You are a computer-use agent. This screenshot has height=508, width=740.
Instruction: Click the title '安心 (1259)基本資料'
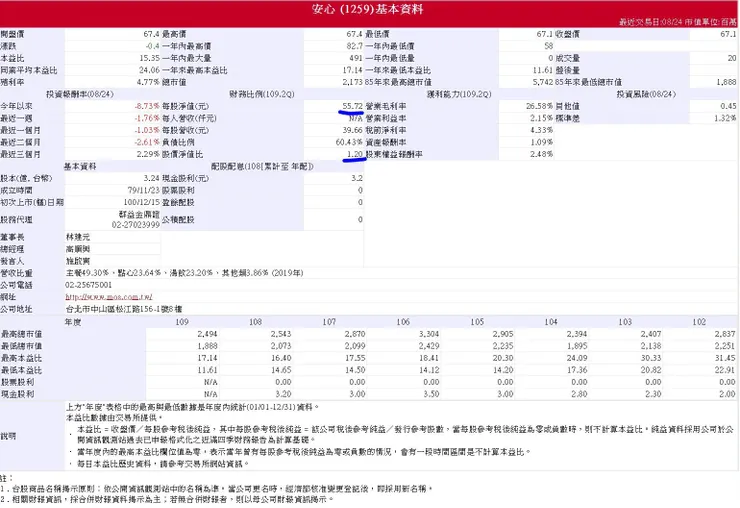tap(368, 9)
